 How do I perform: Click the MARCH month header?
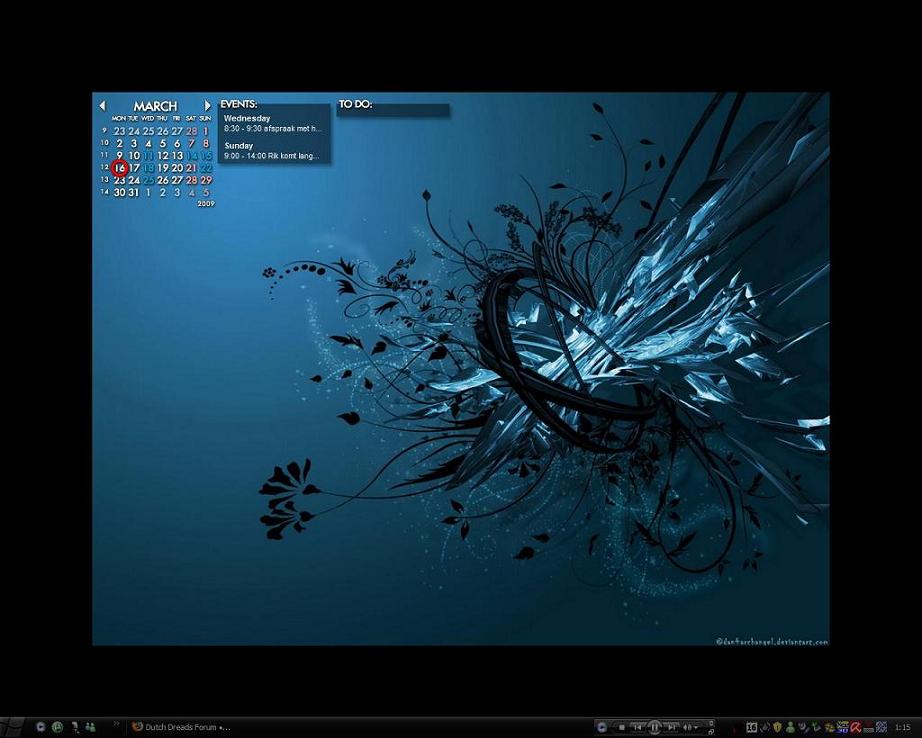click(155, 106)
